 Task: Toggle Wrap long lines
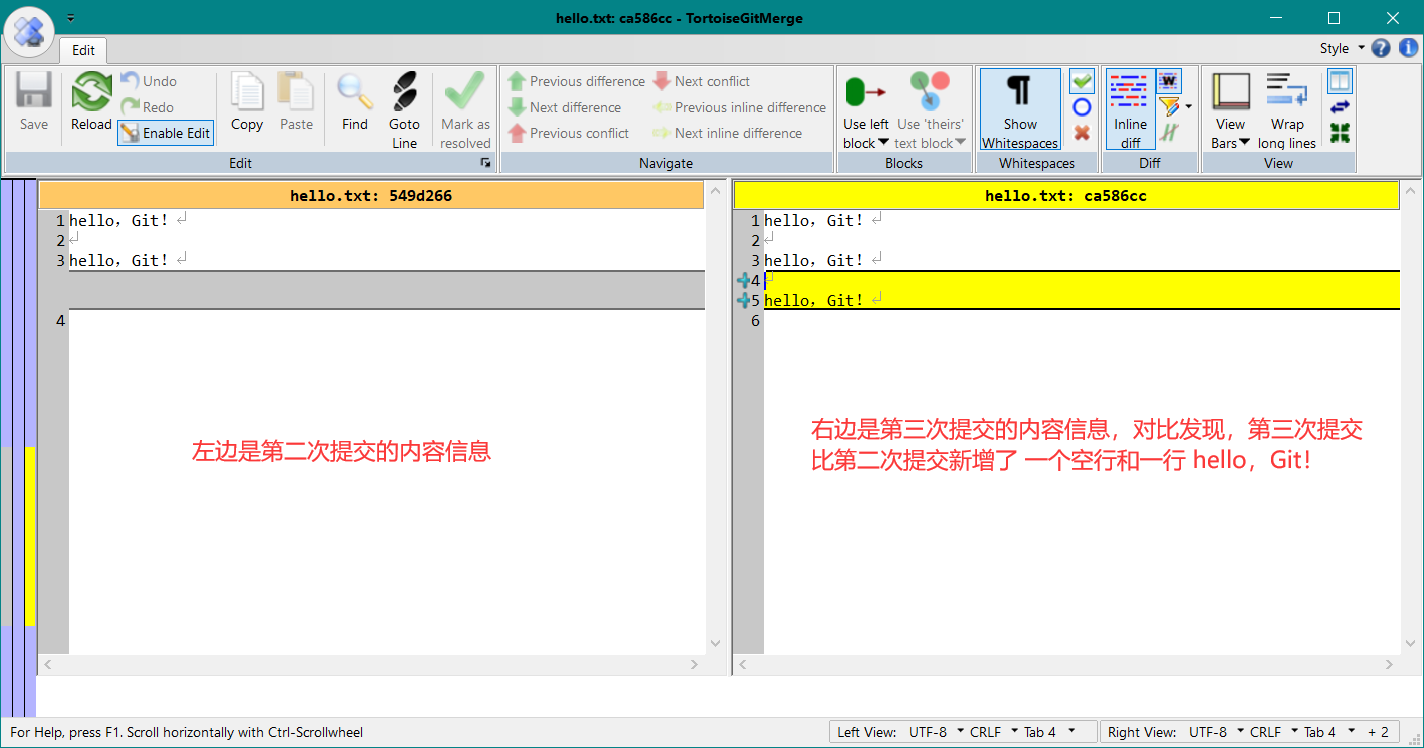pos(1287,110)
